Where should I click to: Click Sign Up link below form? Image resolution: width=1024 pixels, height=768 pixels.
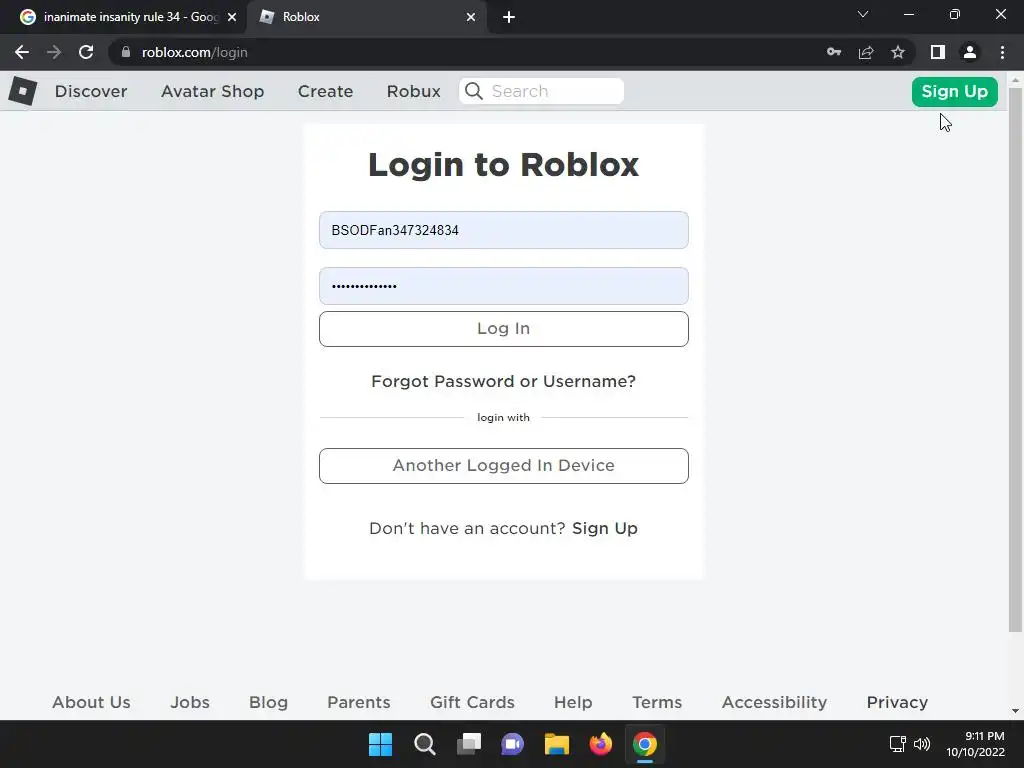point(605,528)
